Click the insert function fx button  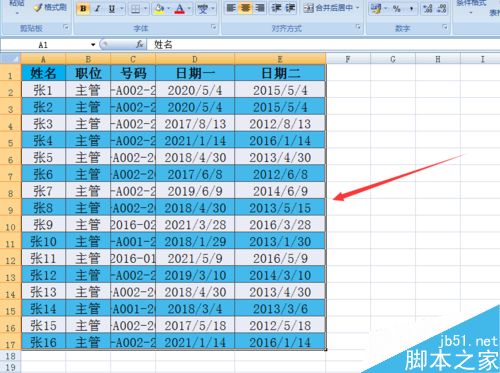point(140,44)
